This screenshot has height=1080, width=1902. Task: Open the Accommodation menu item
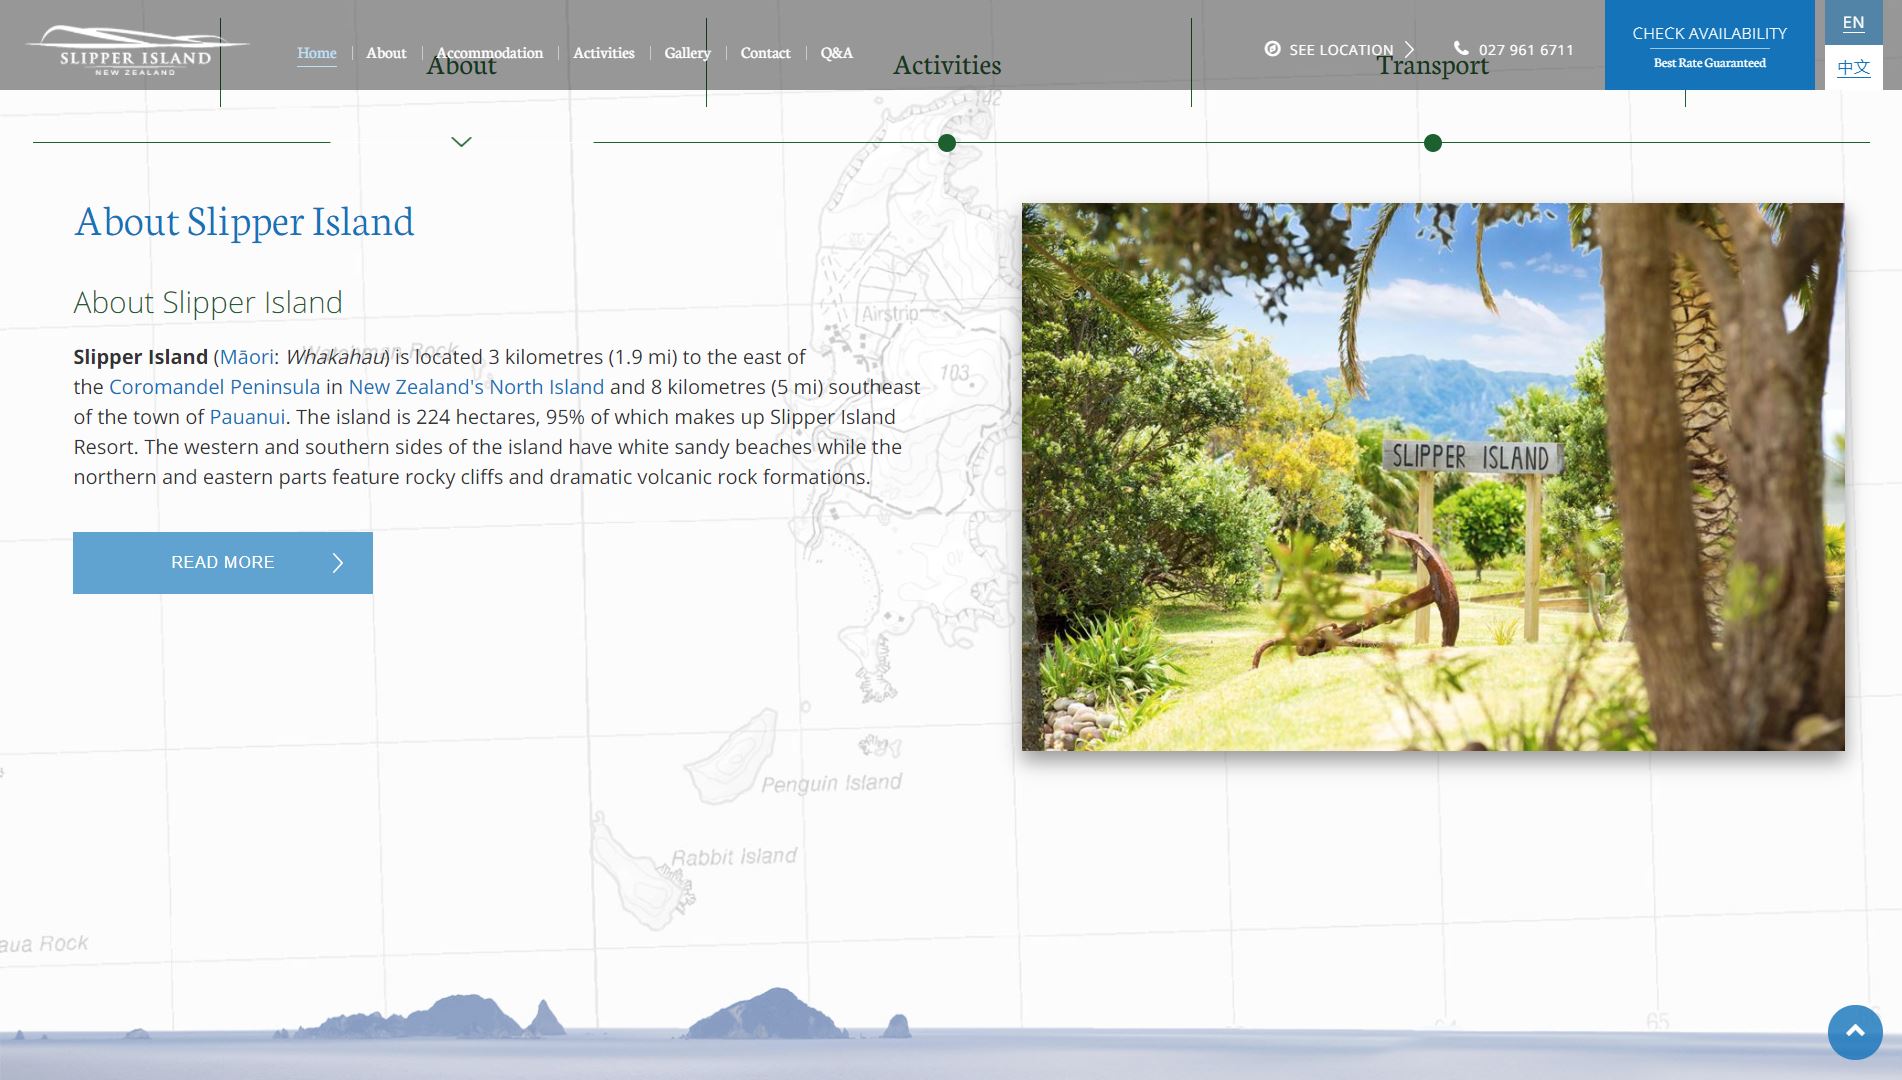click(490, 53)
